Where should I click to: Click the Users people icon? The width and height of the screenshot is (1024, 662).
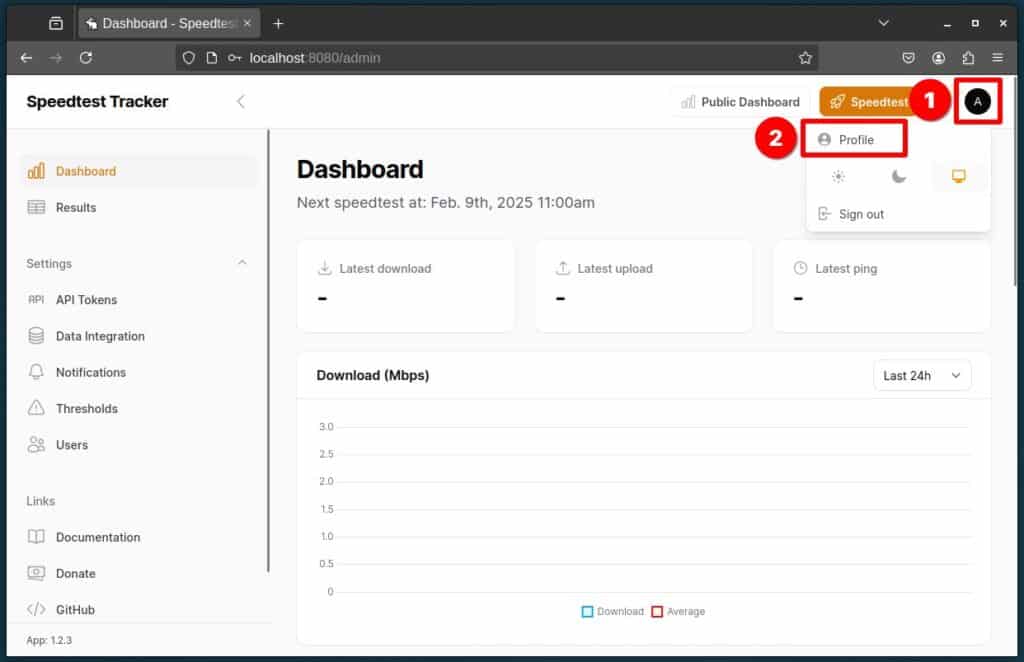point(37,445)
